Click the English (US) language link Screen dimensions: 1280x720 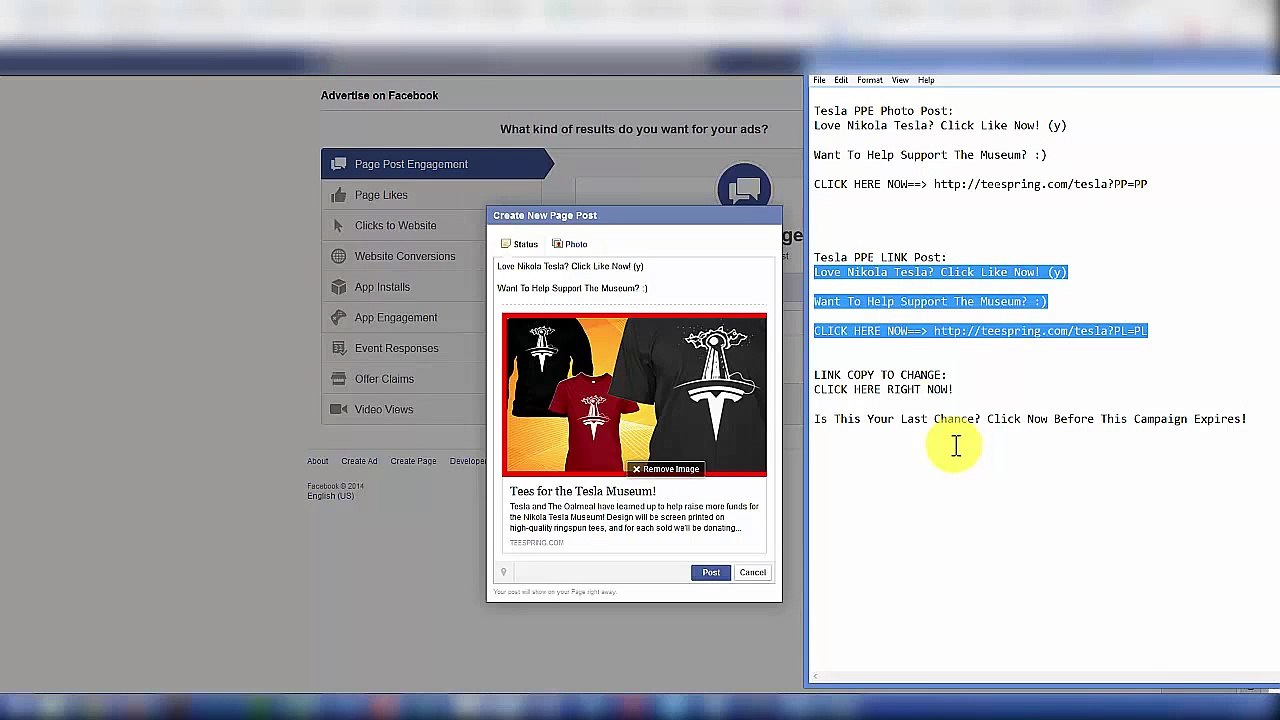[331, 496]
